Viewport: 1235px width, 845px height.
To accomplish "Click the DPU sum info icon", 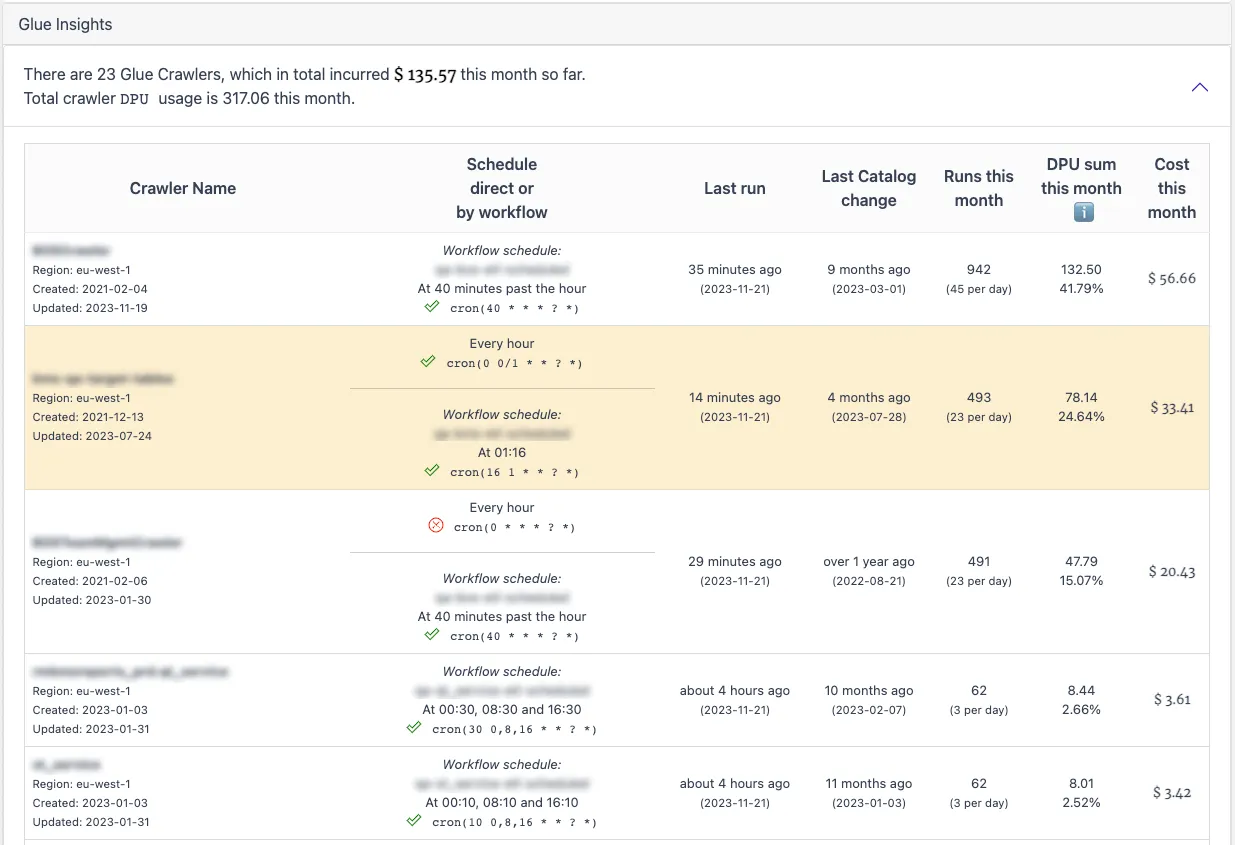I will click(1083, 212).
